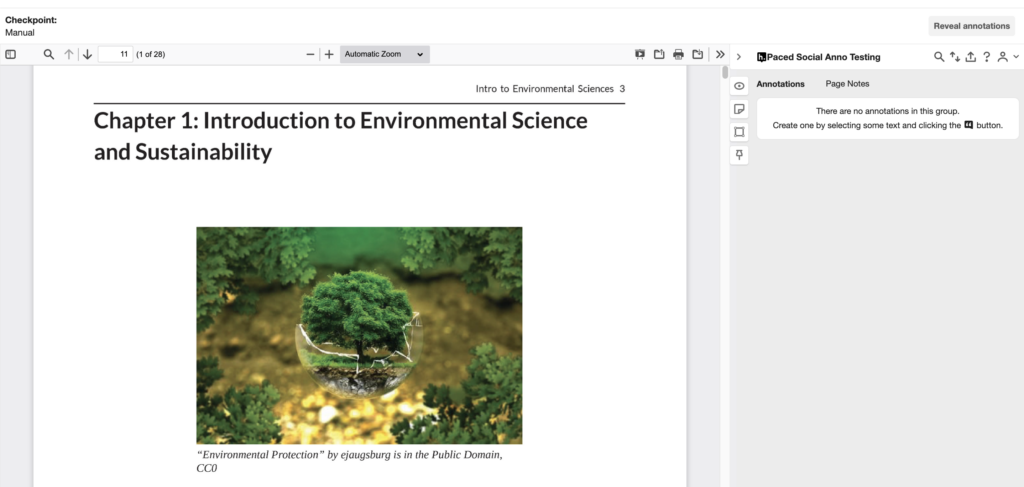The height and width of the screenshot is (487, 1024).
Task: Select the rectangle annotation tool
Action: tap(739, 132)
